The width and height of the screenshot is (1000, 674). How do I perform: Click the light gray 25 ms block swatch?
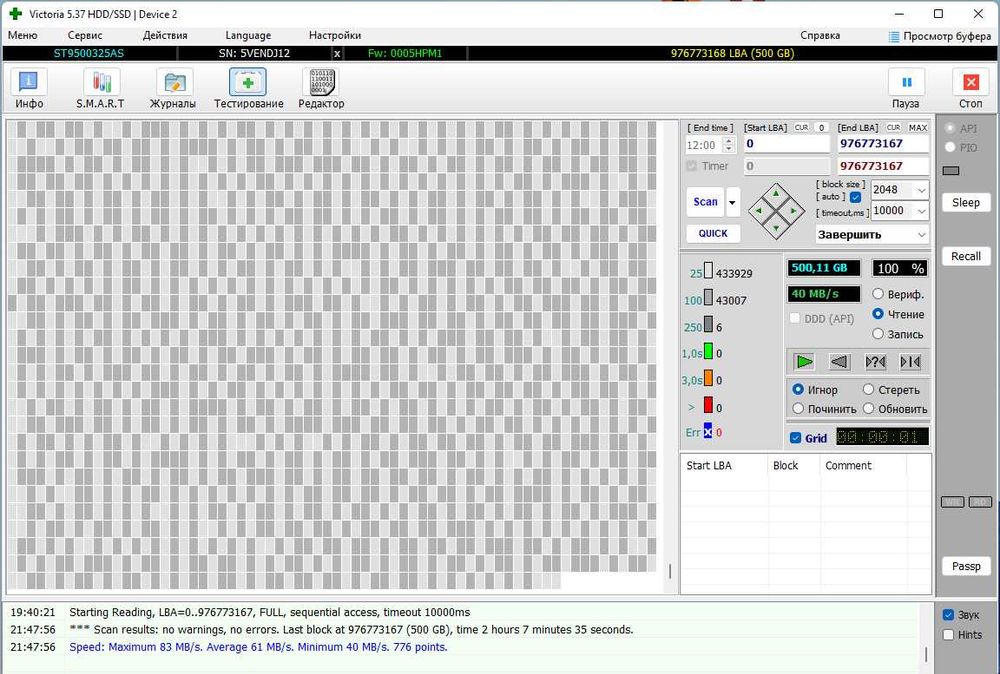pyautogui.click(x=708, y=271)
